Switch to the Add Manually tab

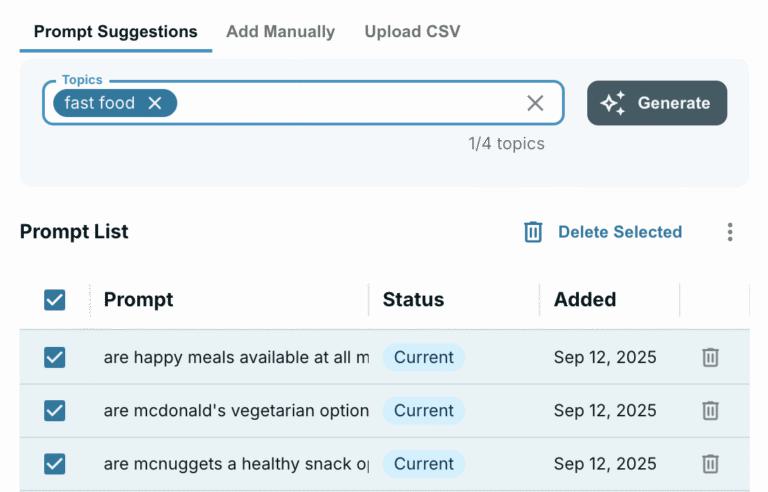click(x=280, y=32)
